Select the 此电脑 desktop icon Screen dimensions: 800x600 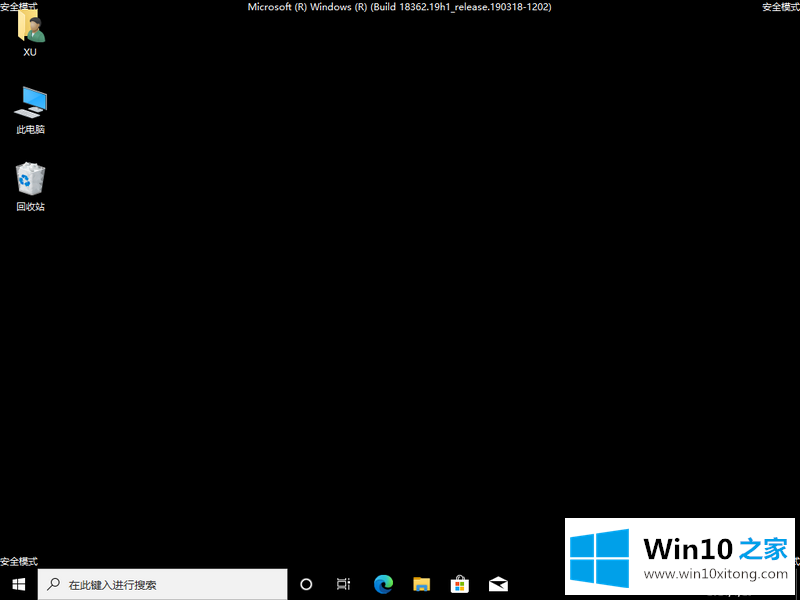[x=30, y=109]
